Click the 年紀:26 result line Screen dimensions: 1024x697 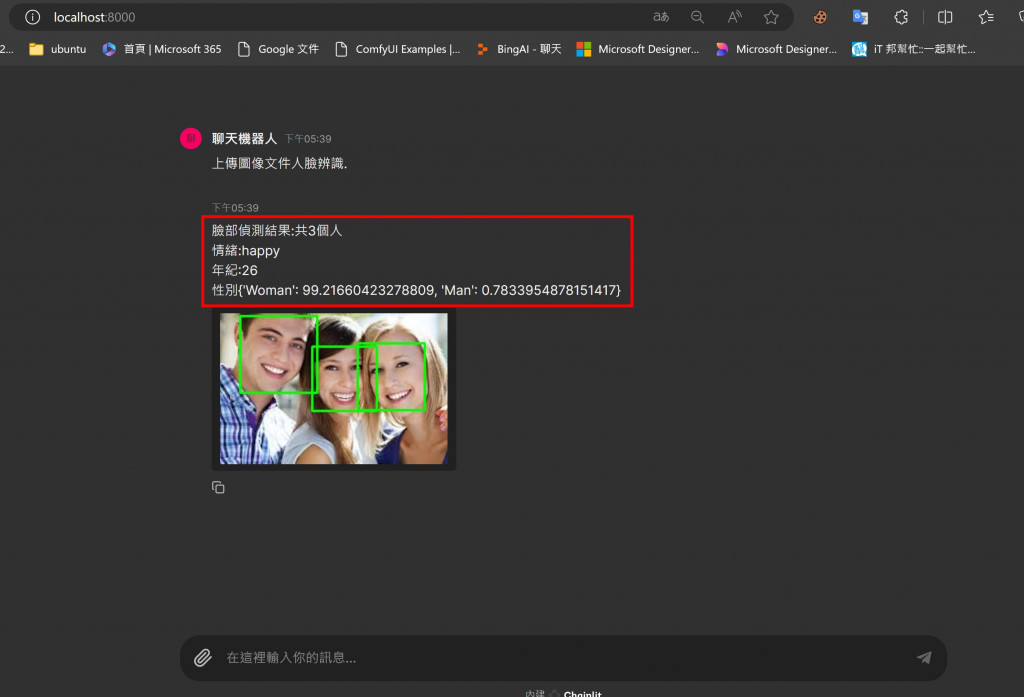pos(234,270)
